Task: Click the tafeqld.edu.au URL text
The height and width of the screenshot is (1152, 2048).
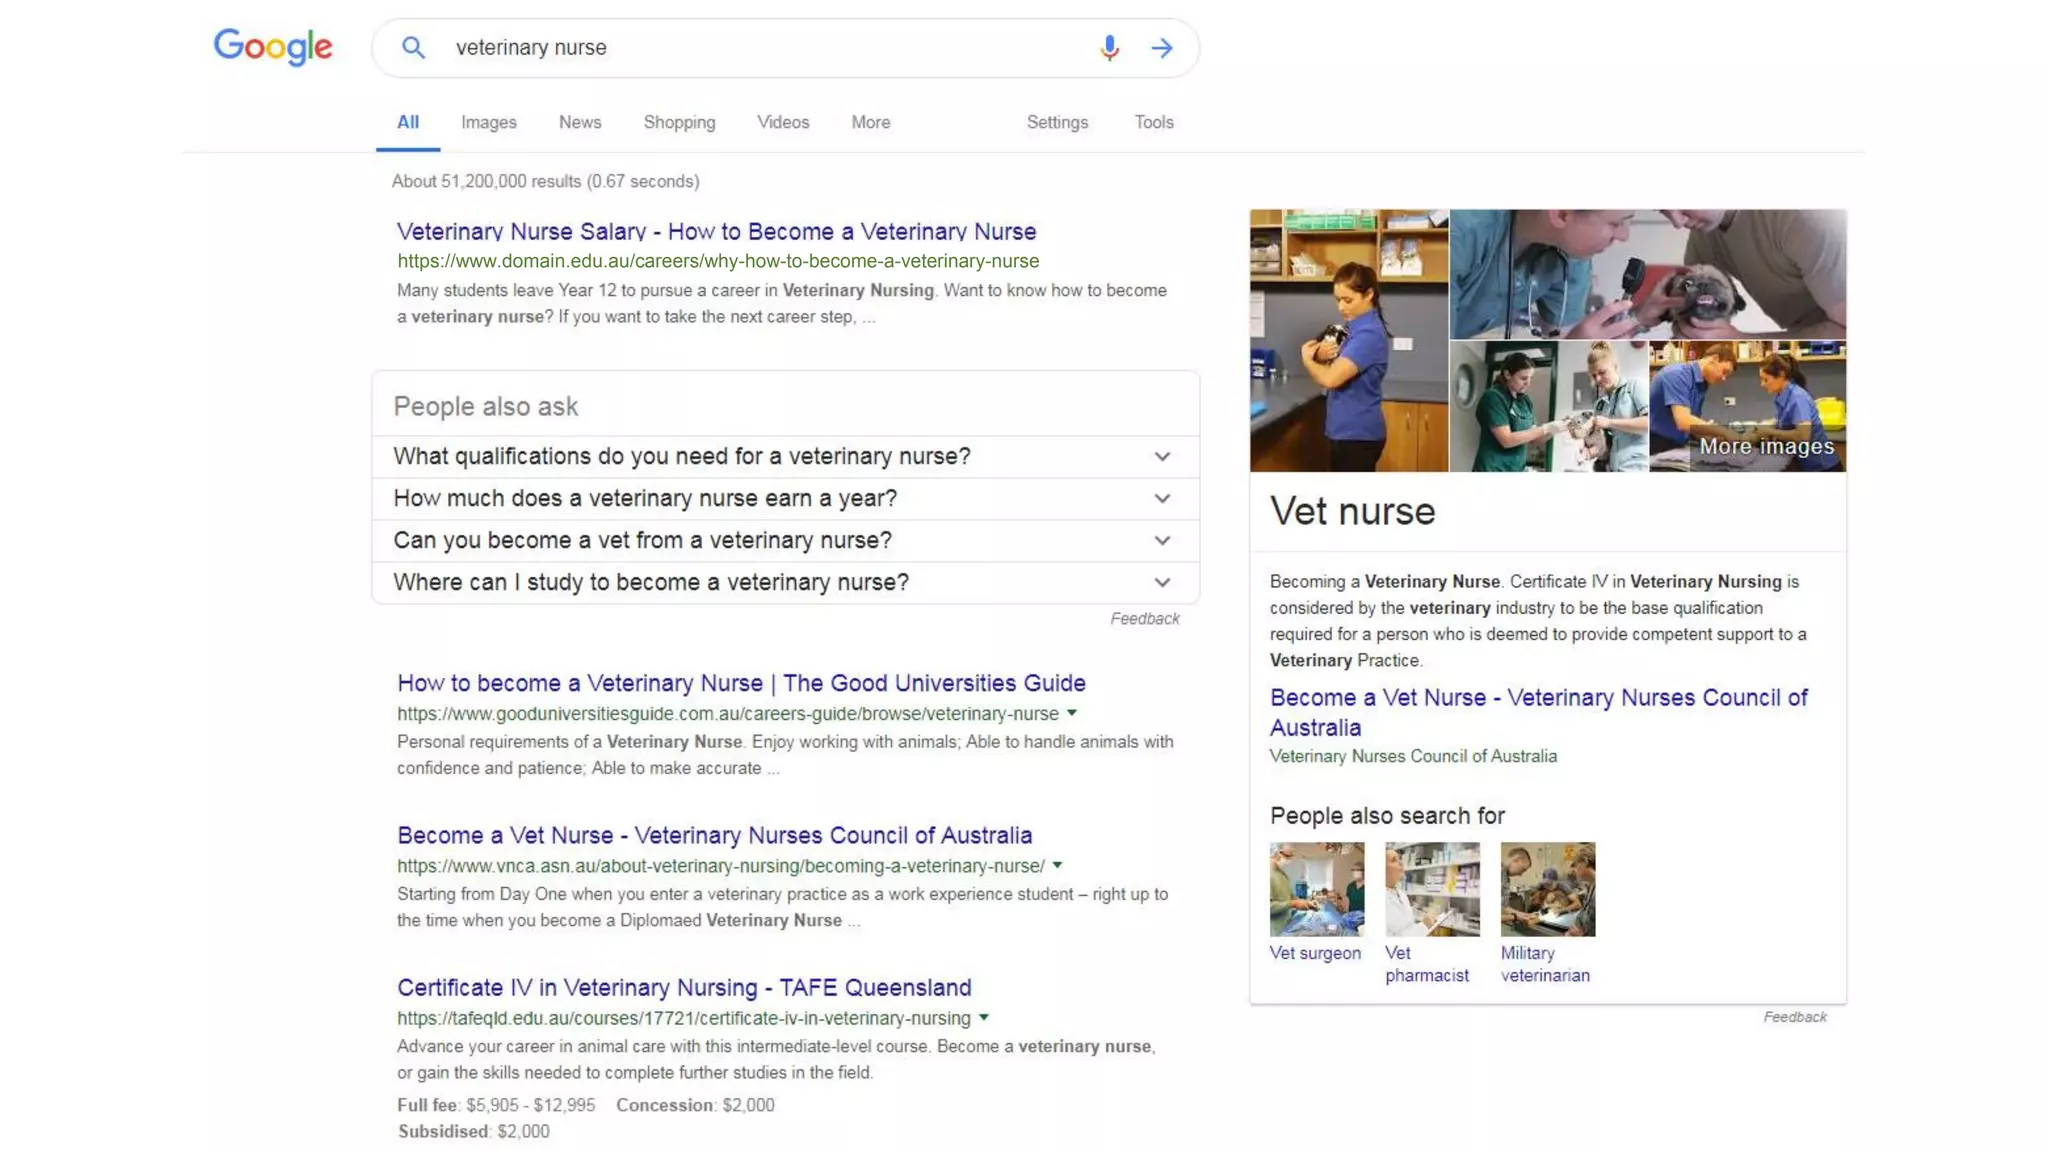Action: click(x=684, y=1017)
